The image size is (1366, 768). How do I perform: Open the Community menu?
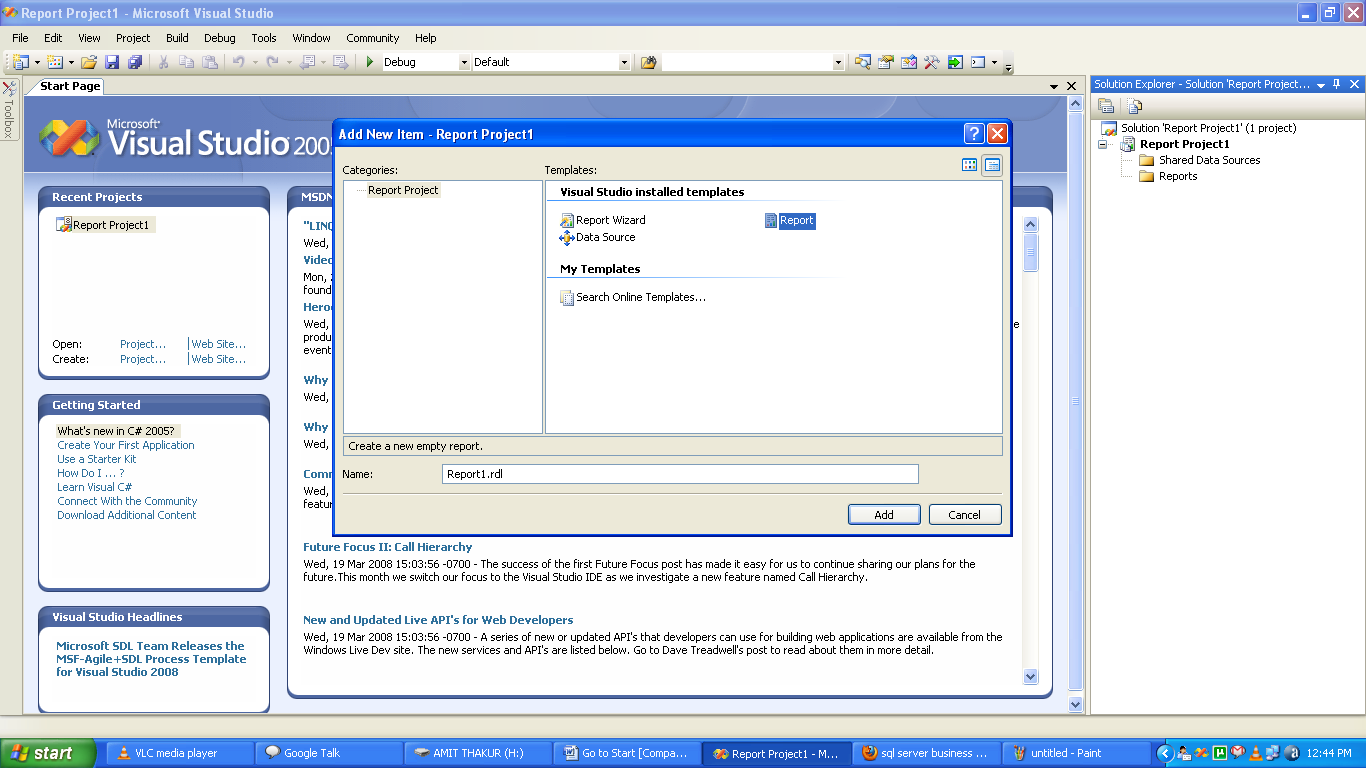click(x=372, y=38)
